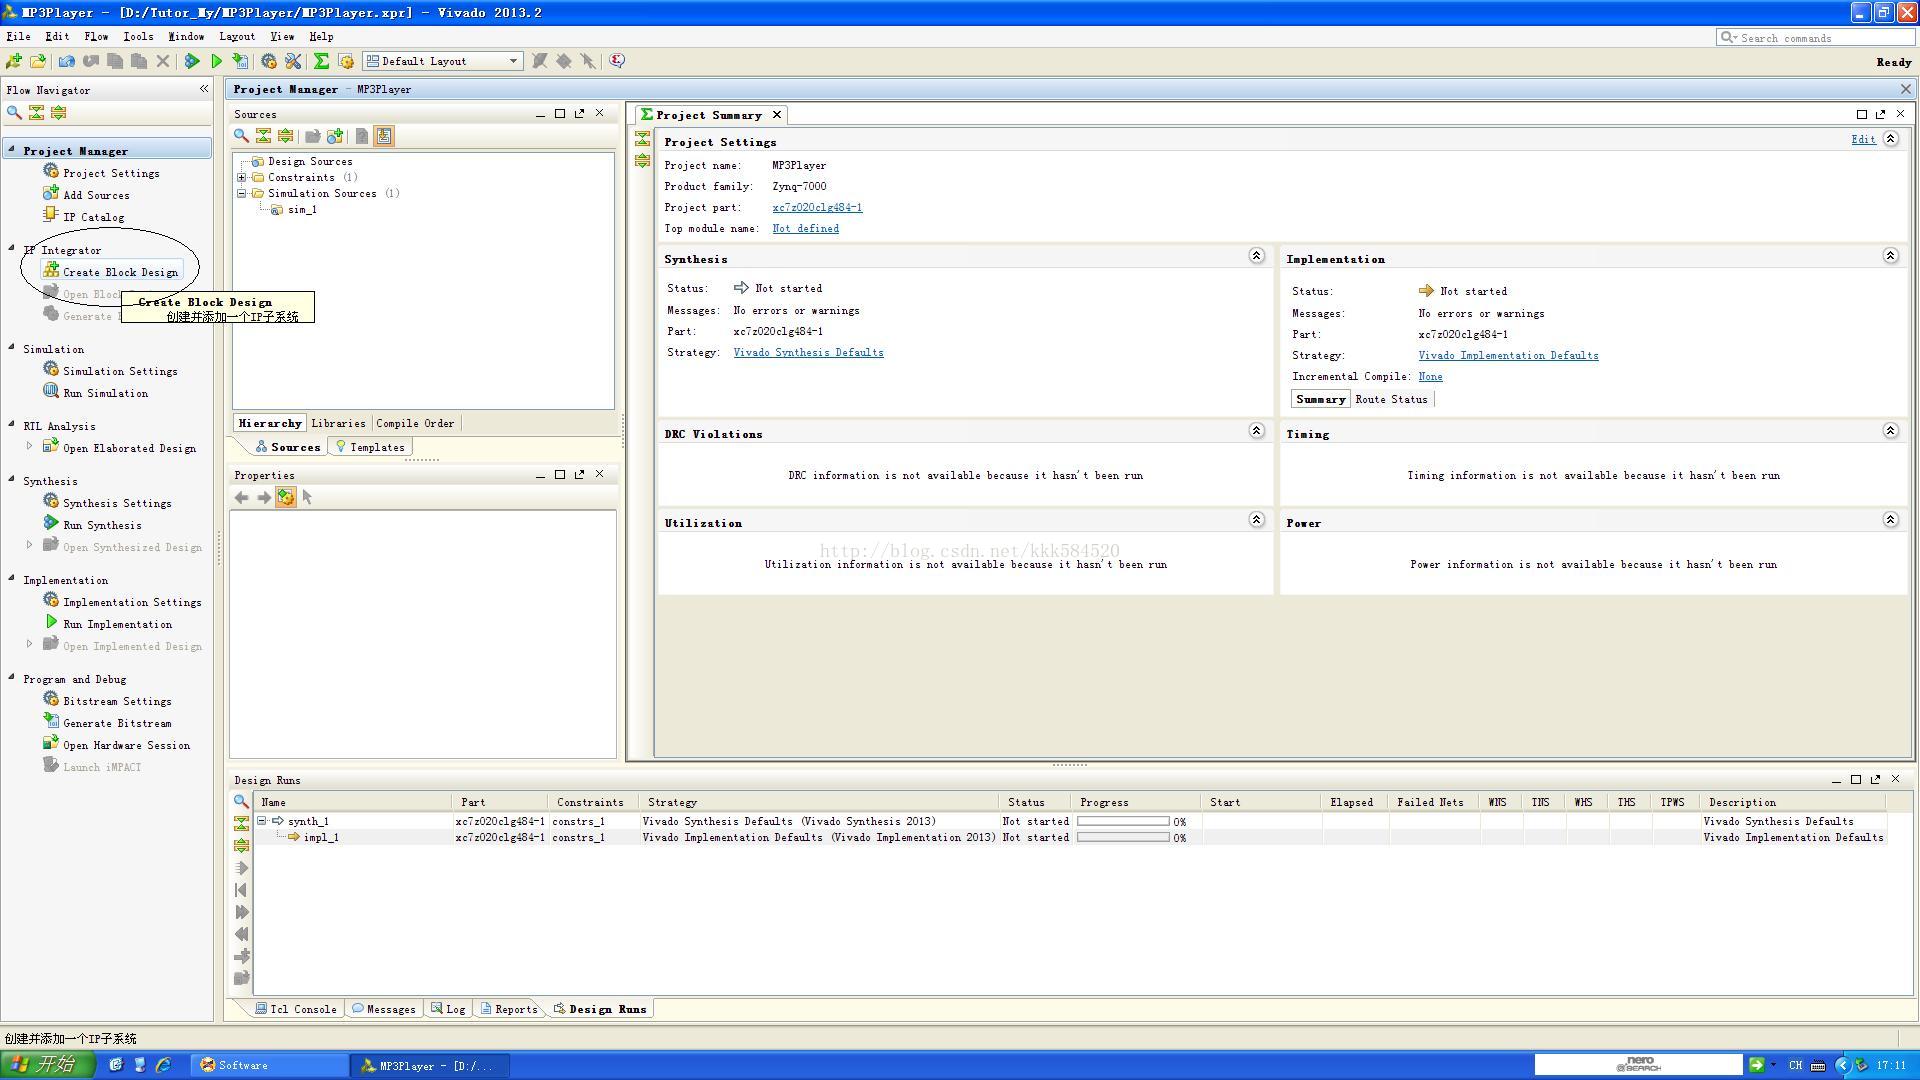The width and height of the screenshot is (1920, 1080).
Task: Collapse the Project Manager group in navigator
Action: [12, 150]
